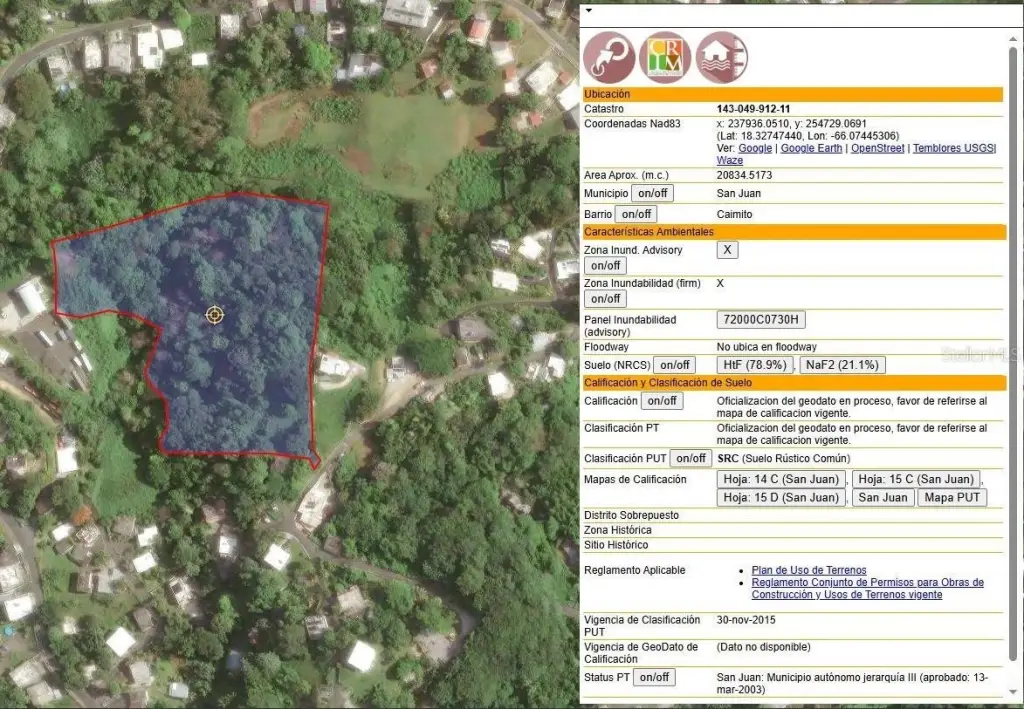Viewport: 1024px width, 709px height.
Task: Click the circular arrow redirect icon
Action: [608, 57]
